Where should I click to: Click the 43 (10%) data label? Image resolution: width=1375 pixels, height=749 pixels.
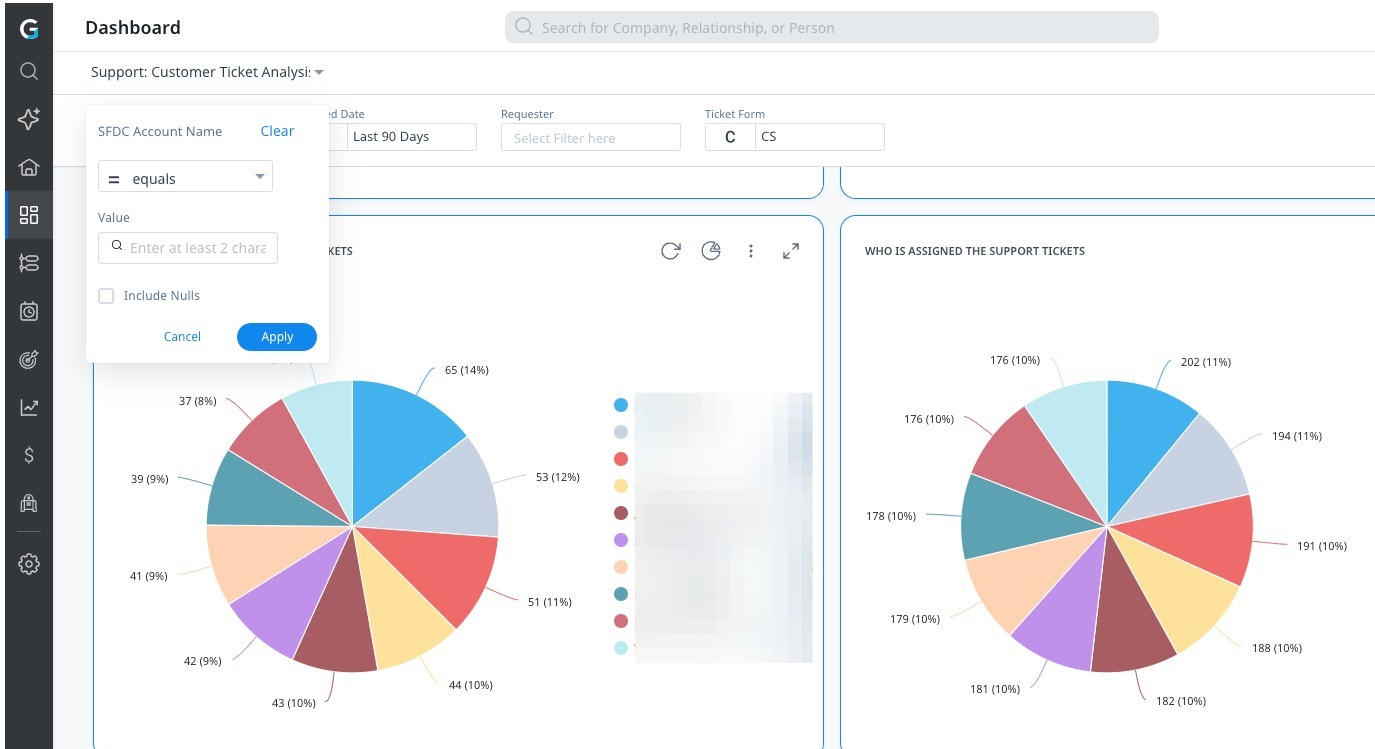[294, 703]
